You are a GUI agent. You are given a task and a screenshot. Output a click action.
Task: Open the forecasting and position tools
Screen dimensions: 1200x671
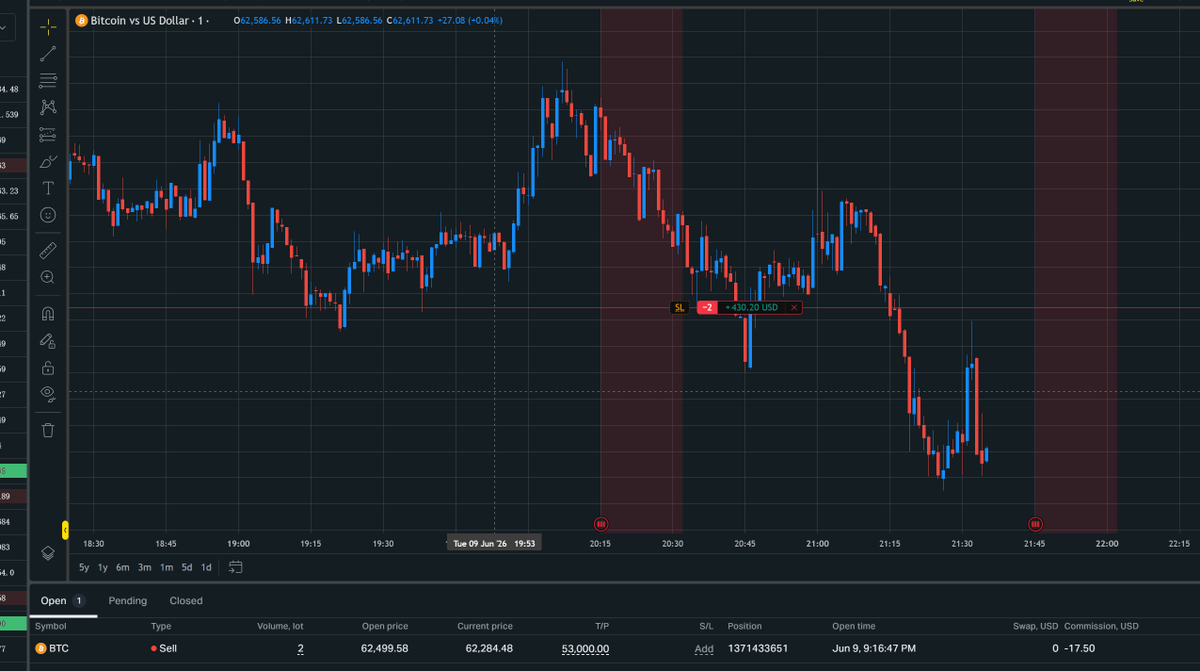click(x=48, y=134)
